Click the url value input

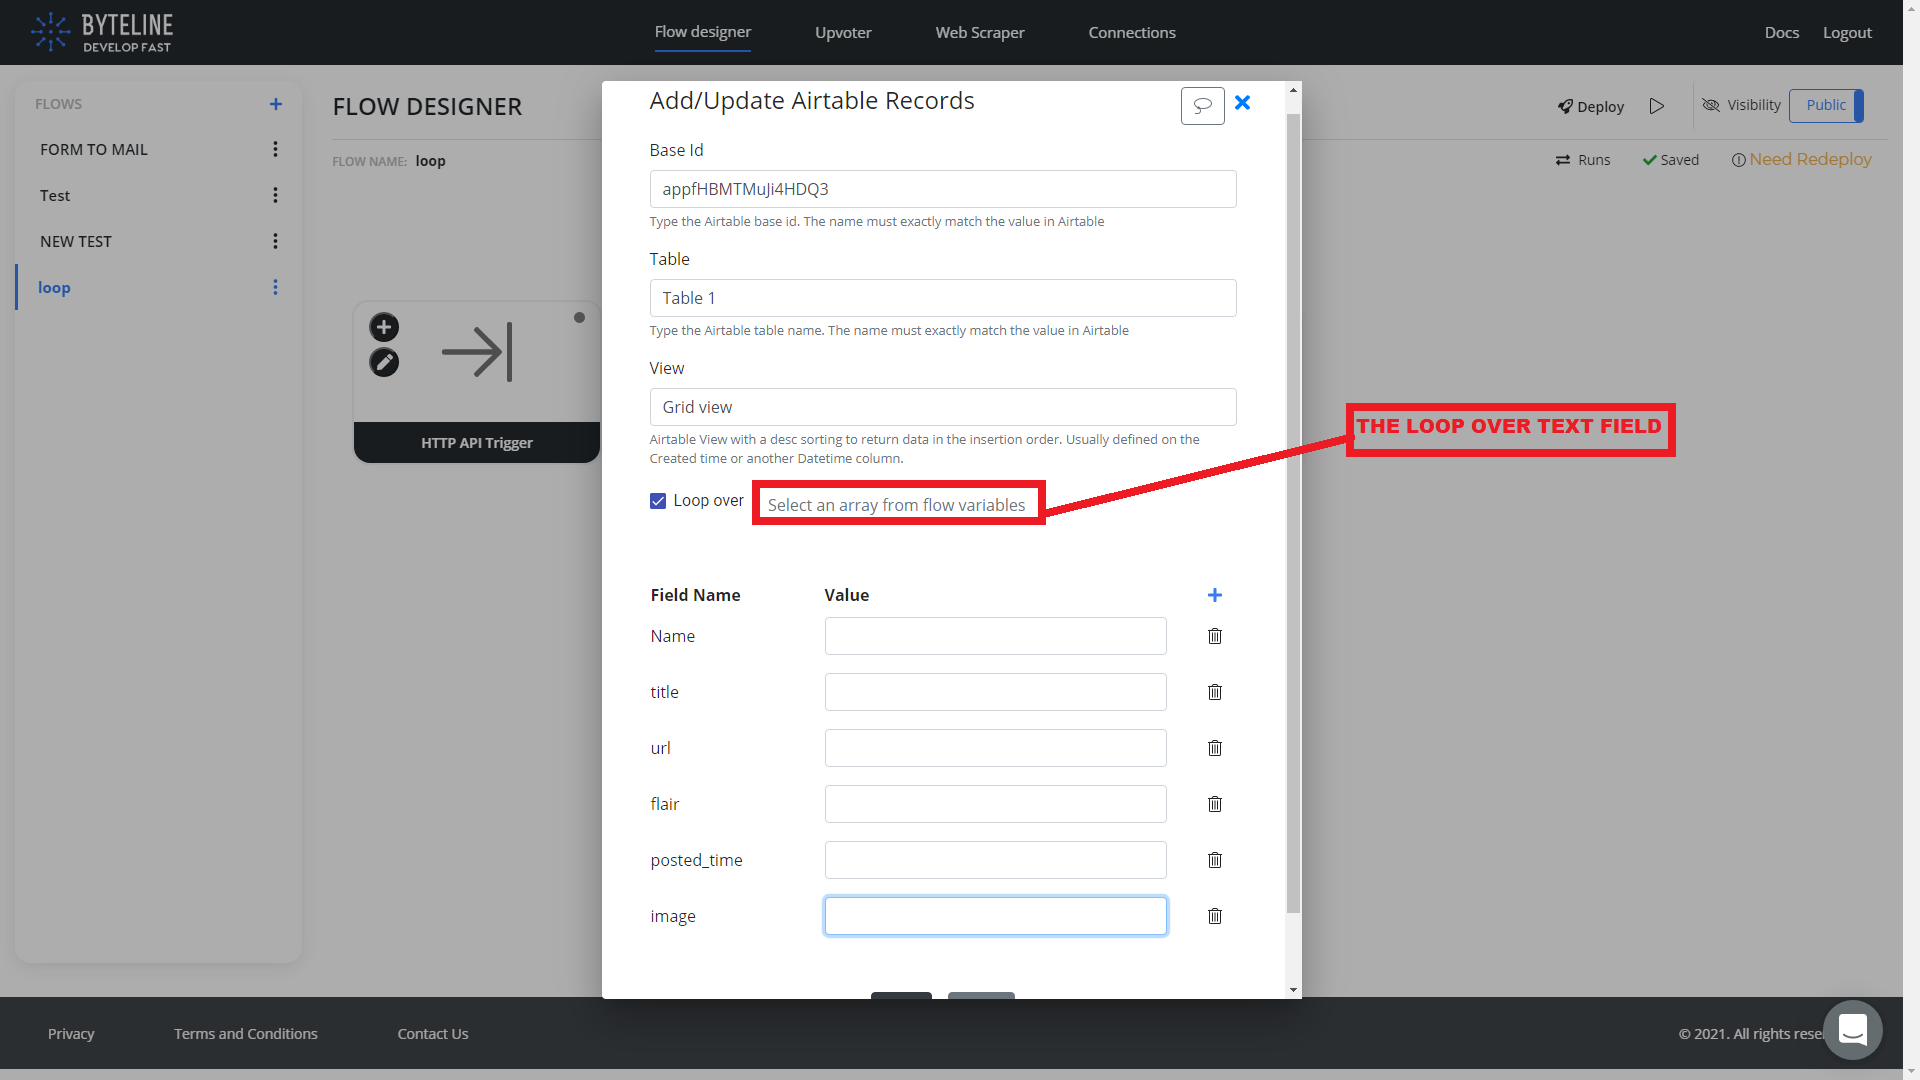pyautogui.click(x=996, y=748)
